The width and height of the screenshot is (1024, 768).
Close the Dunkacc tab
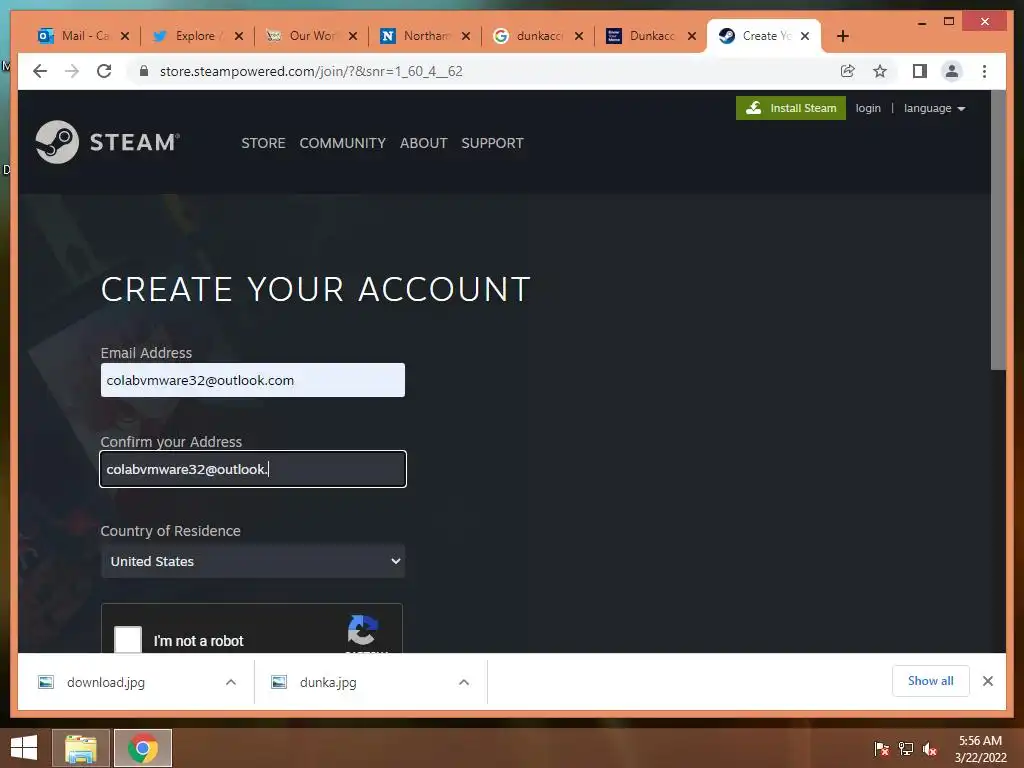tap(692, 36)
